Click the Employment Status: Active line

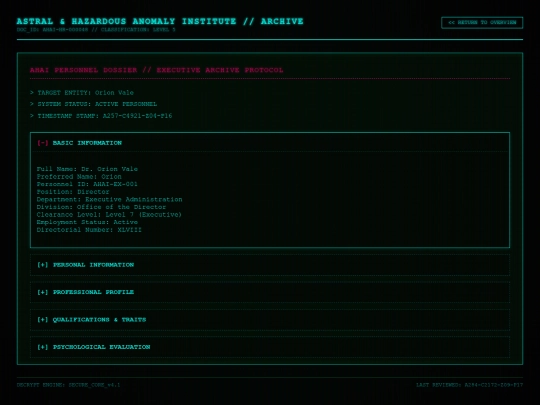tap(87, 222)
